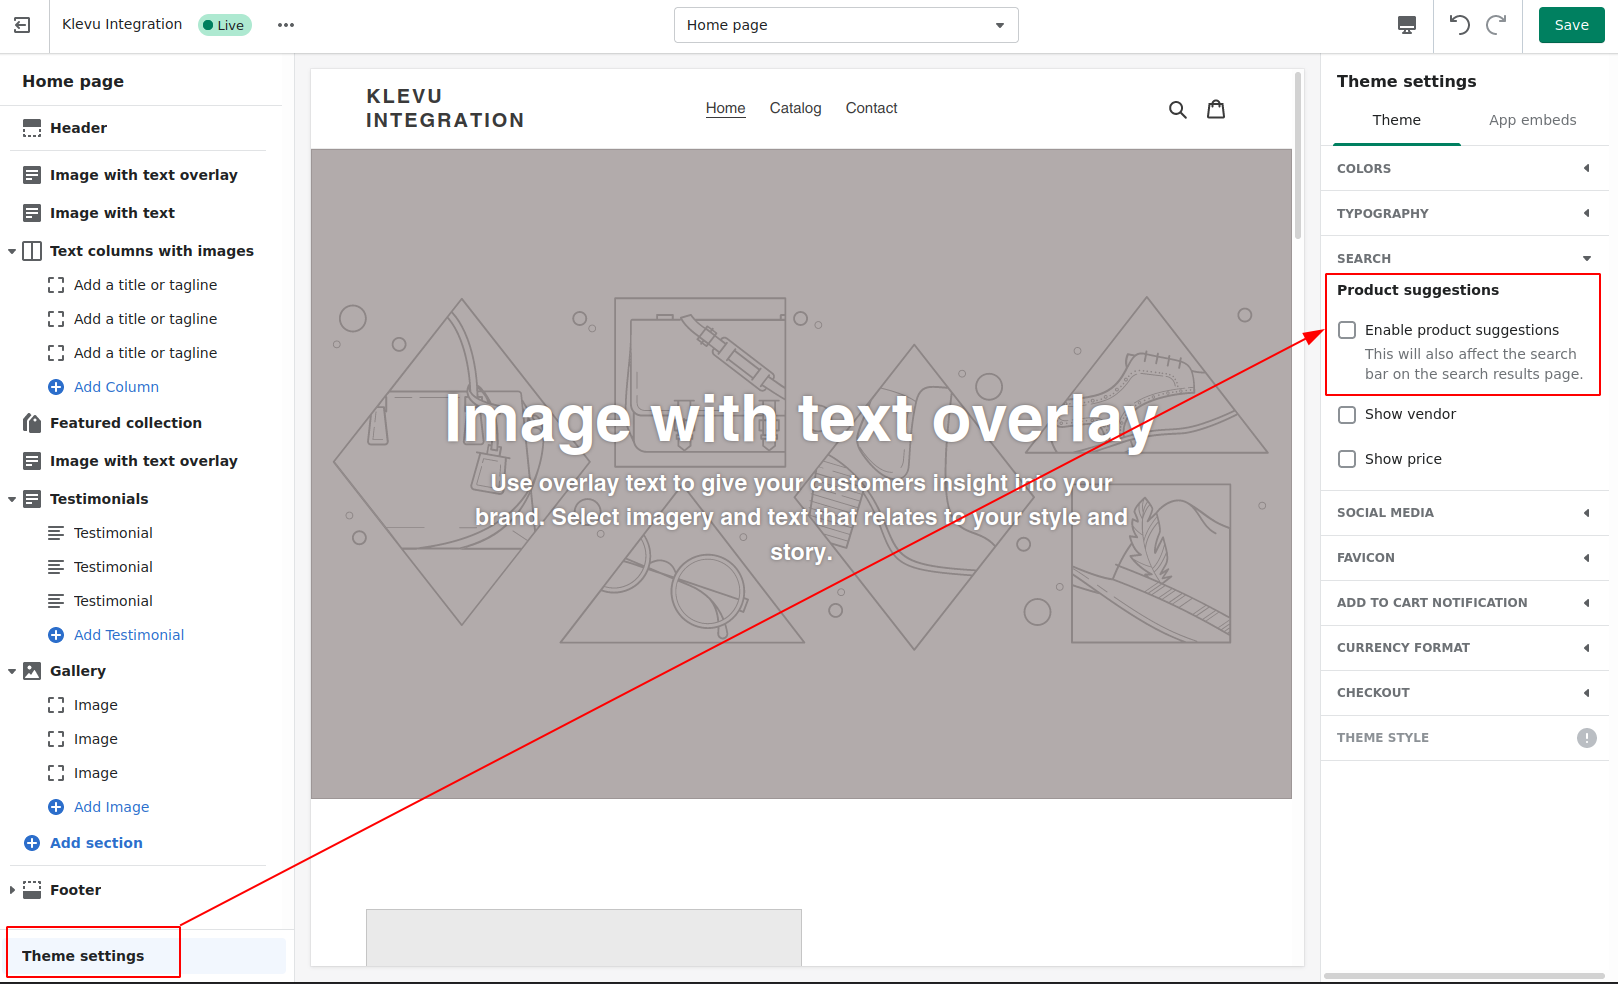Select the Catalog menu item in preview
This screenshot has height=984, width=1618.
point(795,108)
